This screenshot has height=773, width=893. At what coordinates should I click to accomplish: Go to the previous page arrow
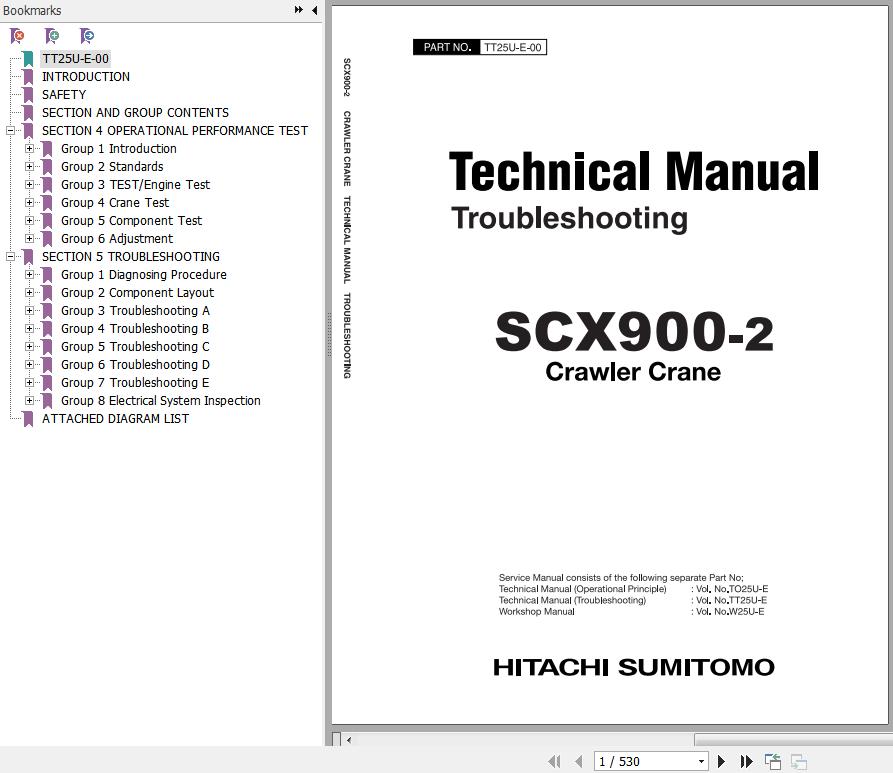pyautogui.click(x=579, y=761)
